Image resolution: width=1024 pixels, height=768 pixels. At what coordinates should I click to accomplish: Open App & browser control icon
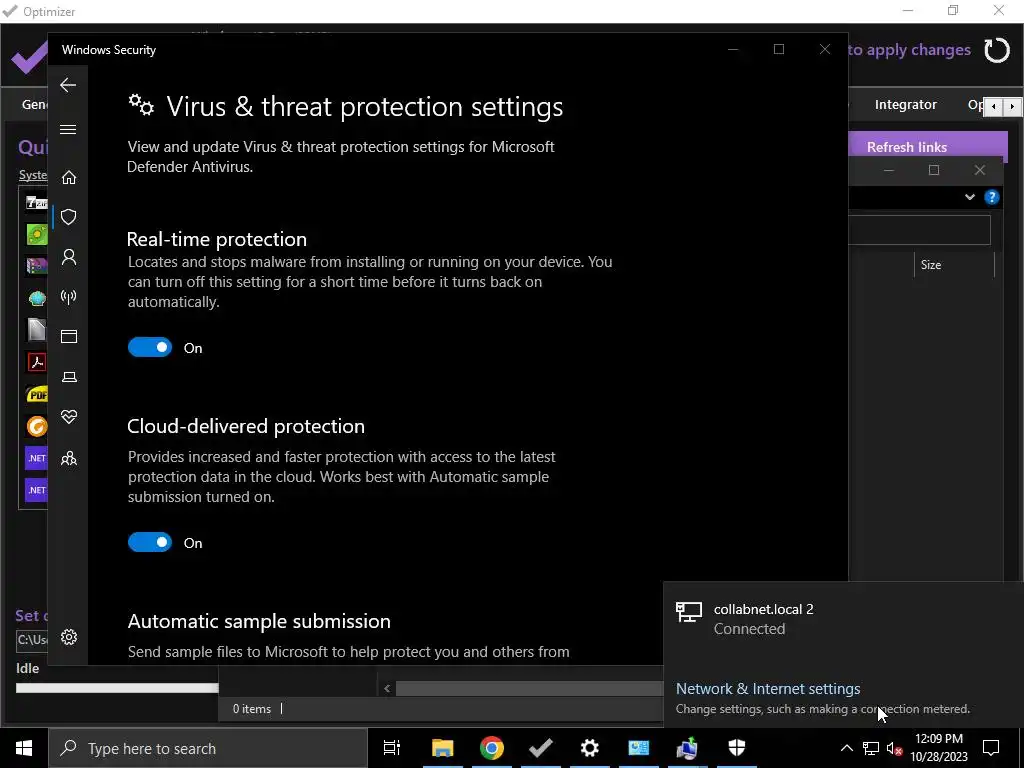[69, 336]
